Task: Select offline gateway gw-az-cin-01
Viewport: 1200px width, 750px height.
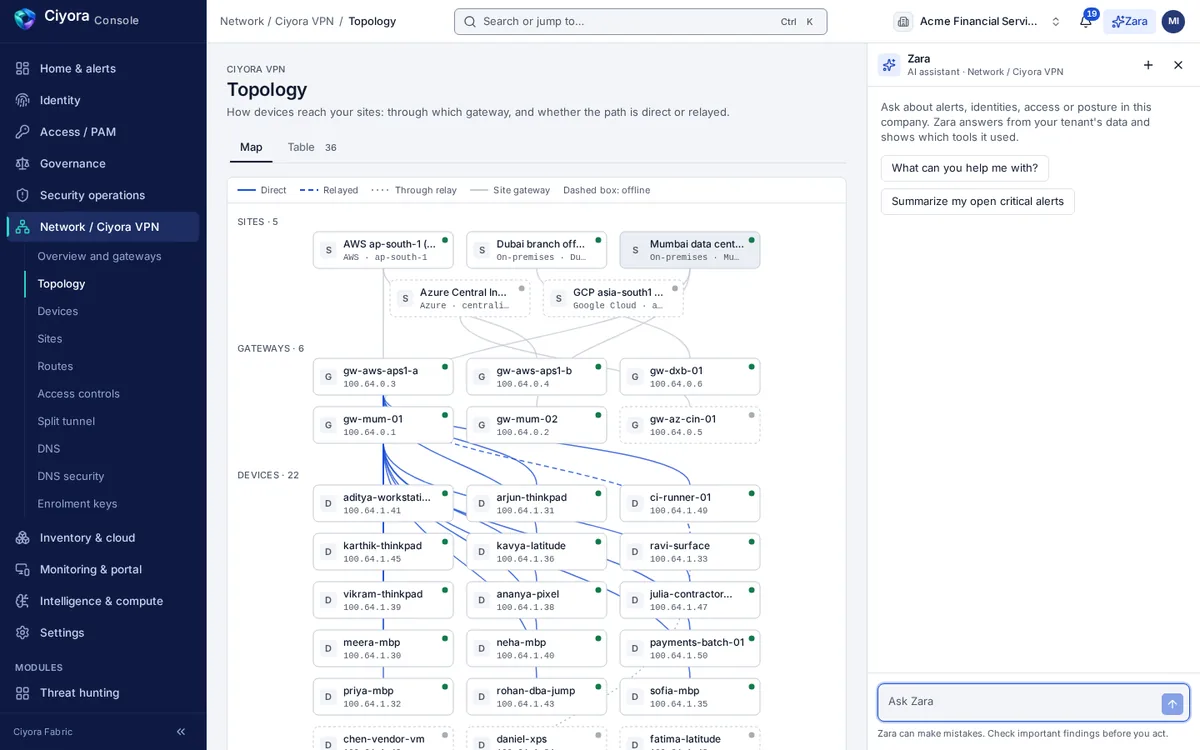Action: point(690,425)
